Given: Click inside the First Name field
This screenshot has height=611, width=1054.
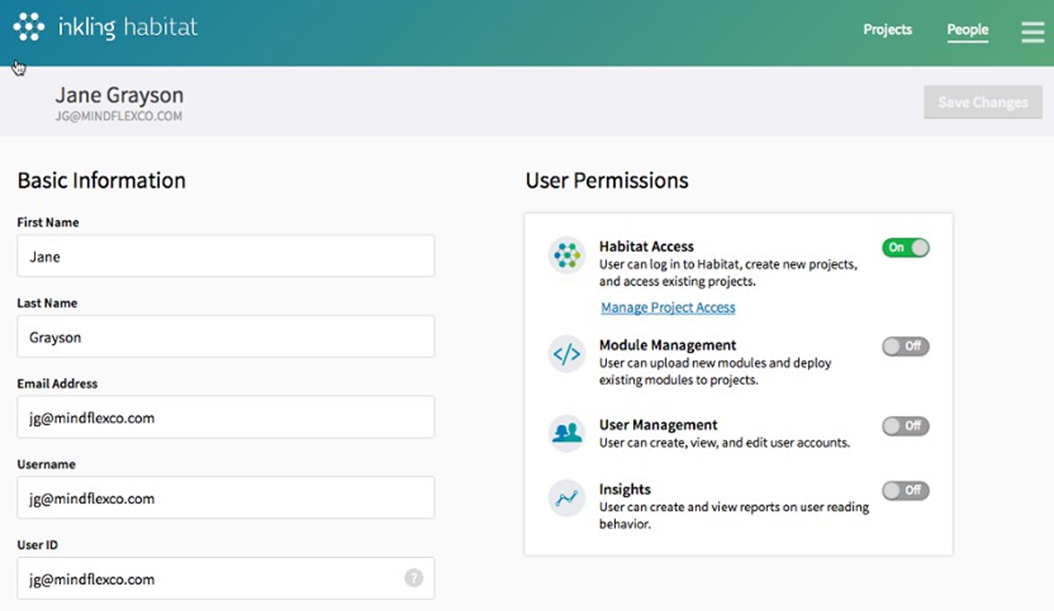Looking at the screenshot, I should (x=225, y=256).
